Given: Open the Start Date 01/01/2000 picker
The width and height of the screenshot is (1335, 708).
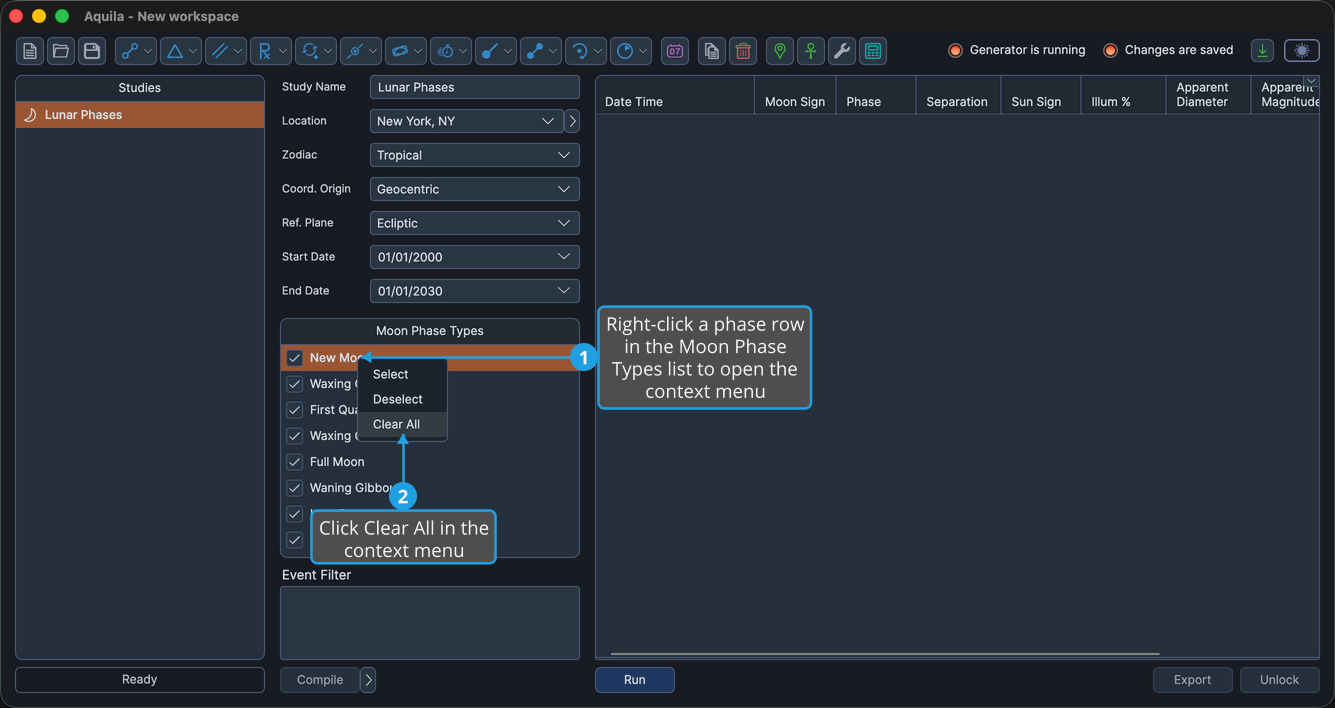Looking at the screenshot, I should point(475,257).
